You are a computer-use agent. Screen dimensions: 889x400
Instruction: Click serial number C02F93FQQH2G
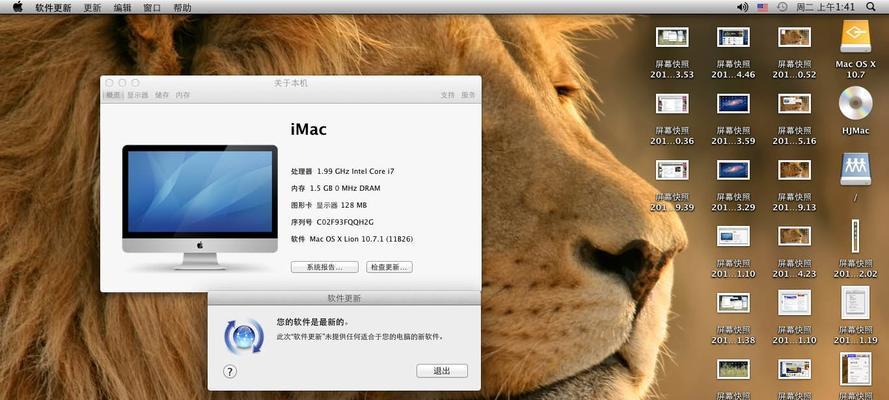(345, 222)
